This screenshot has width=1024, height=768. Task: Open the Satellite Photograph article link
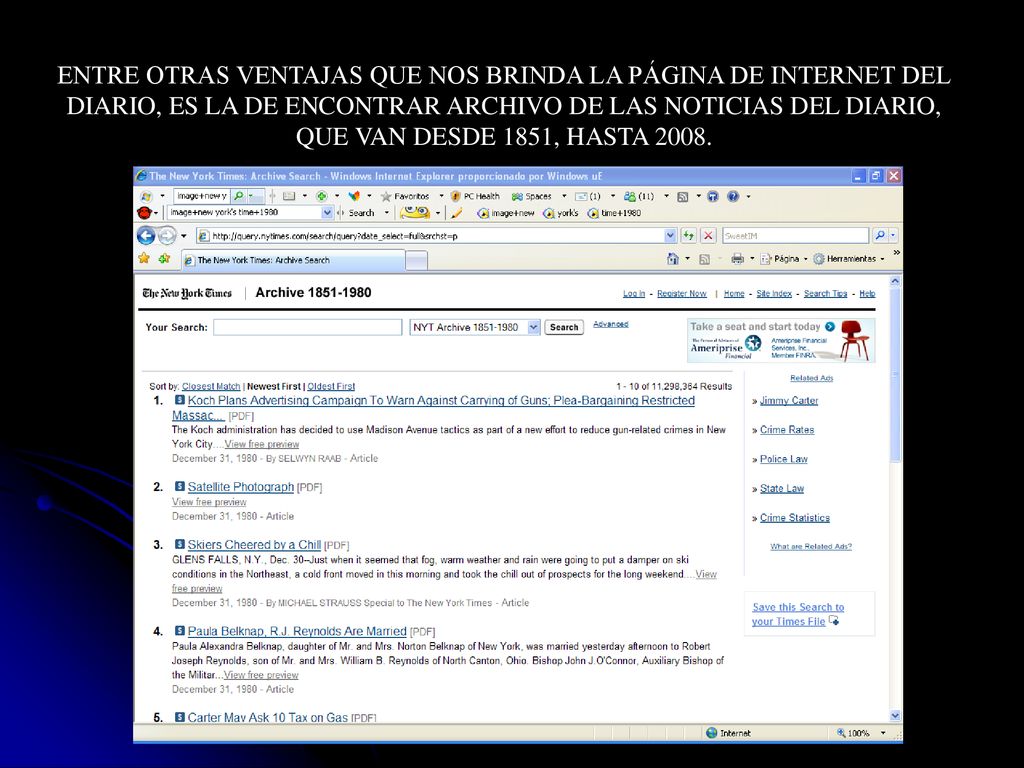click(240, 487)
